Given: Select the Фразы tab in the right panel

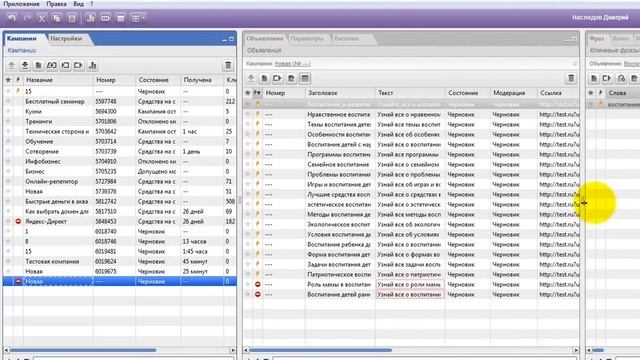Looking at the screenshot, I should [x=597, y=38].
